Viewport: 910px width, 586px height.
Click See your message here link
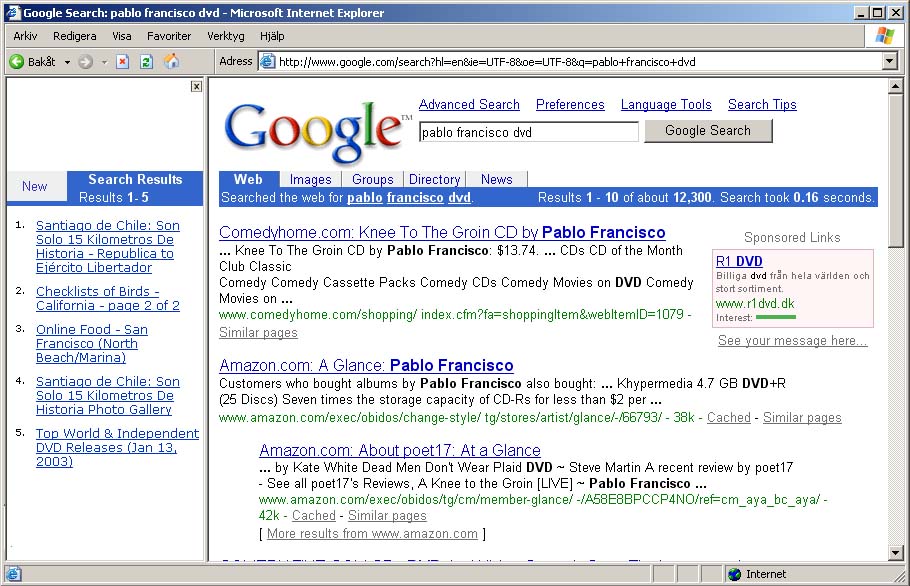tap(793, 341)
